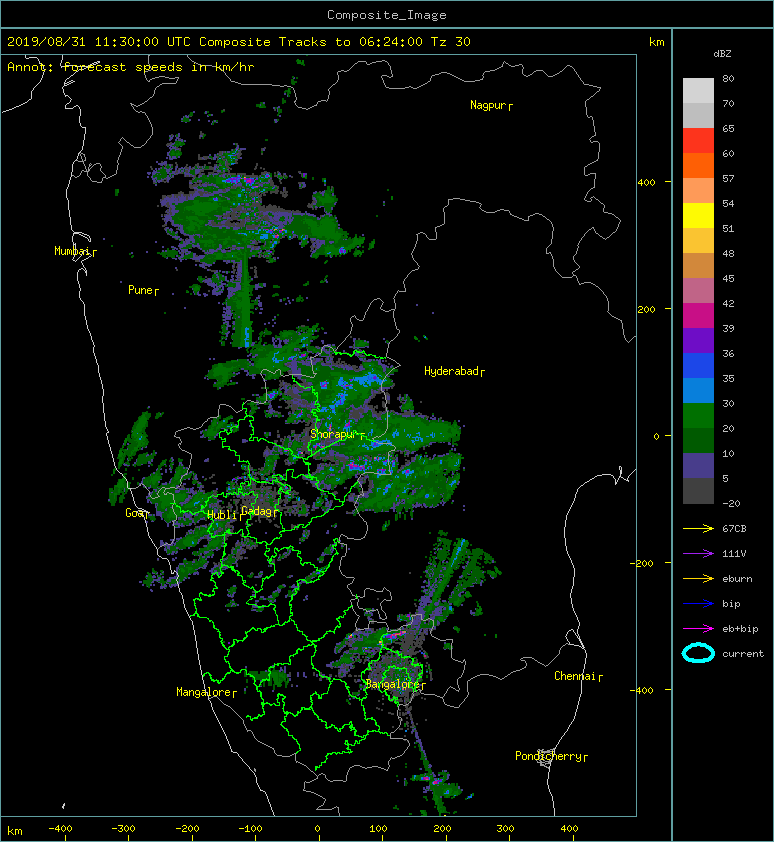
Task: Click the Chennai city label
Action: (x=575, y=676)
